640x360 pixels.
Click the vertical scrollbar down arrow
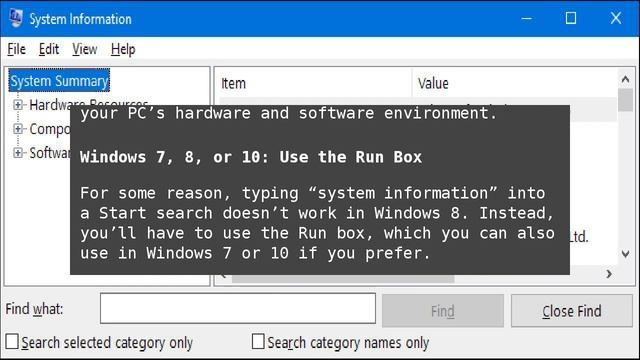pyautogui.click(x=625, y=254)
